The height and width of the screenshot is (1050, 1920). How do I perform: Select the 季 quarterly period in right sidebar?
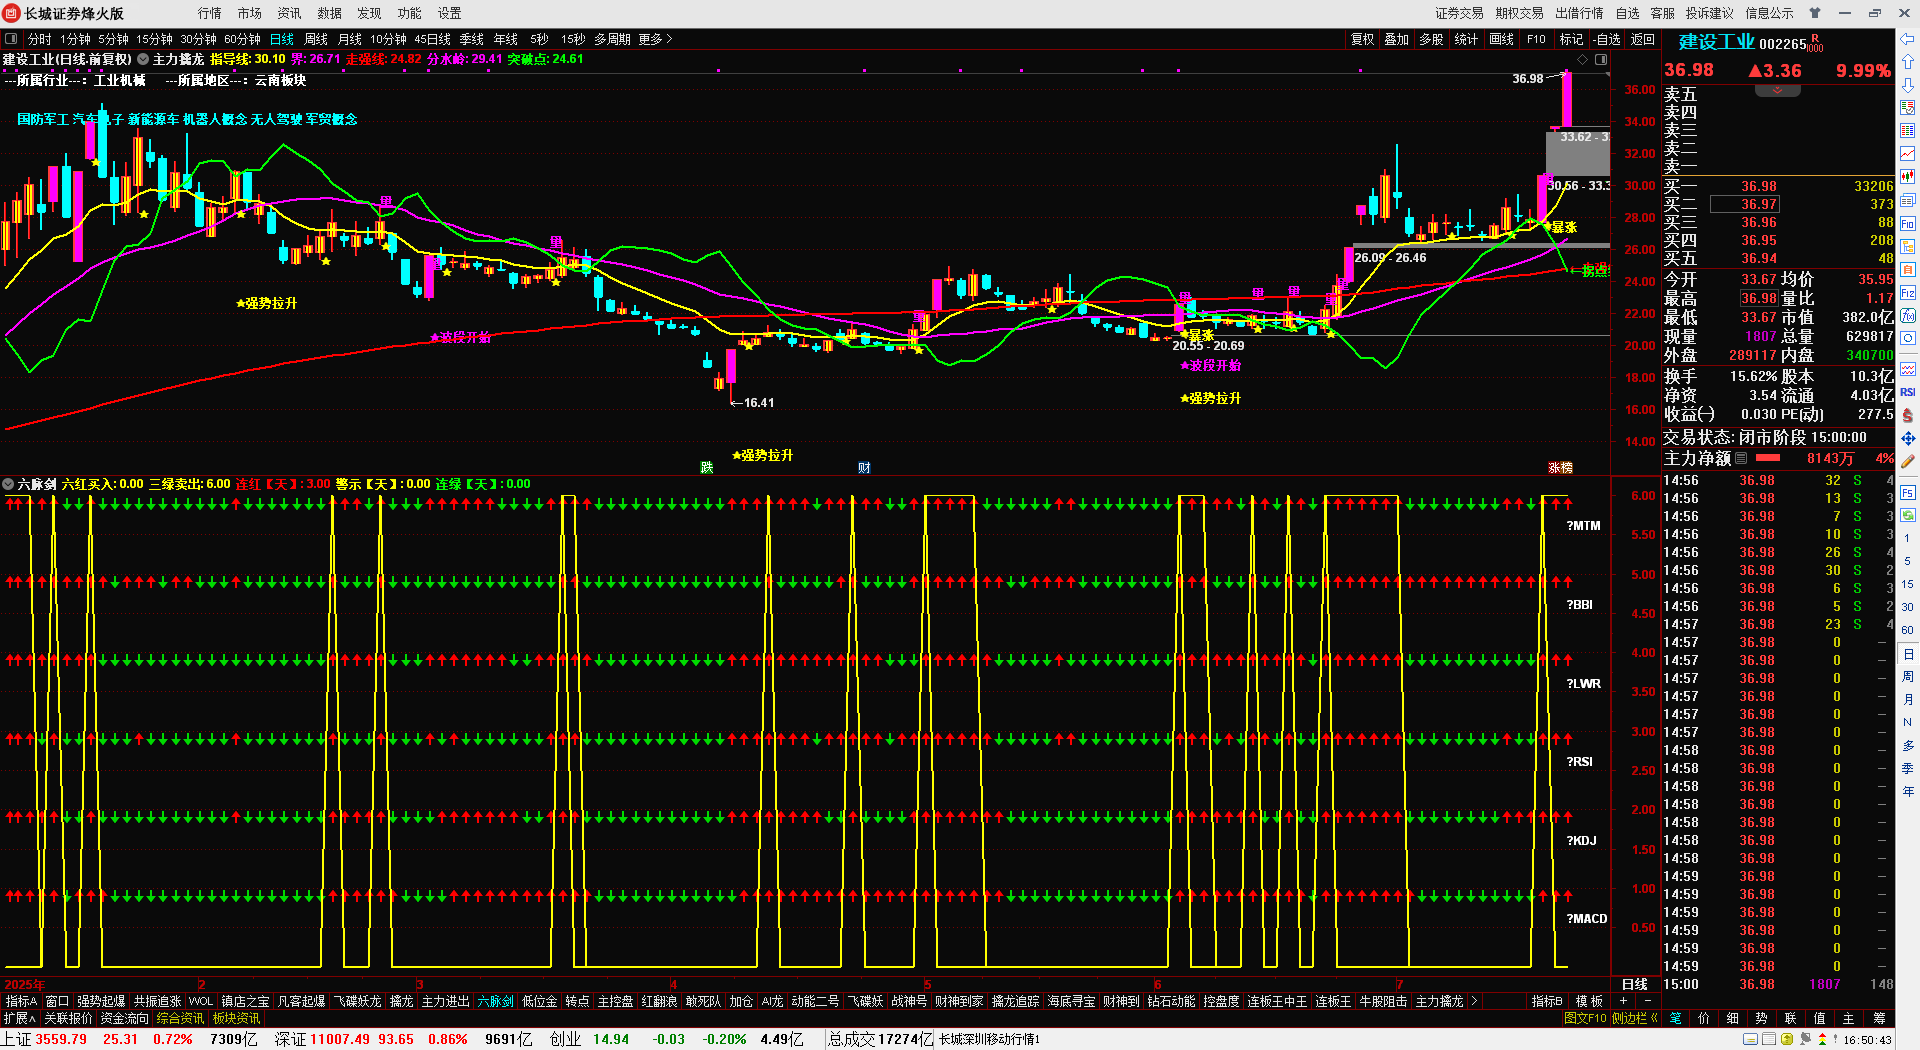point(1908,769)
